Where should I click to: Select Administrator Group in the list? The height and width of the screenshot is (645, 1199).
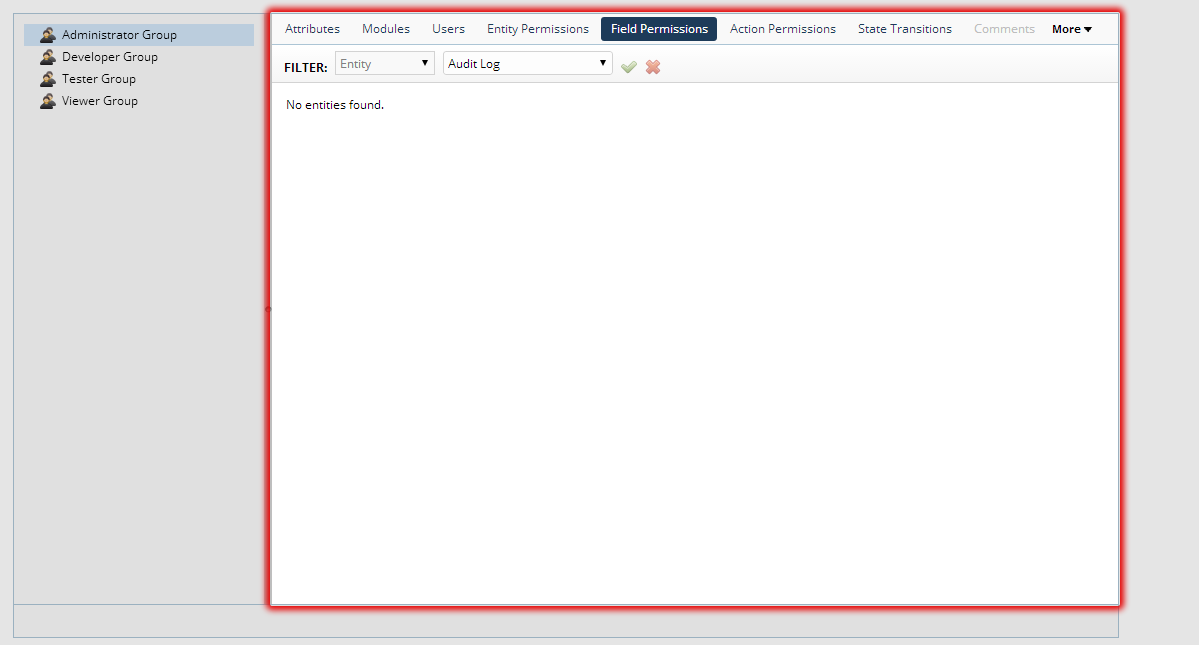click(139, 35)
